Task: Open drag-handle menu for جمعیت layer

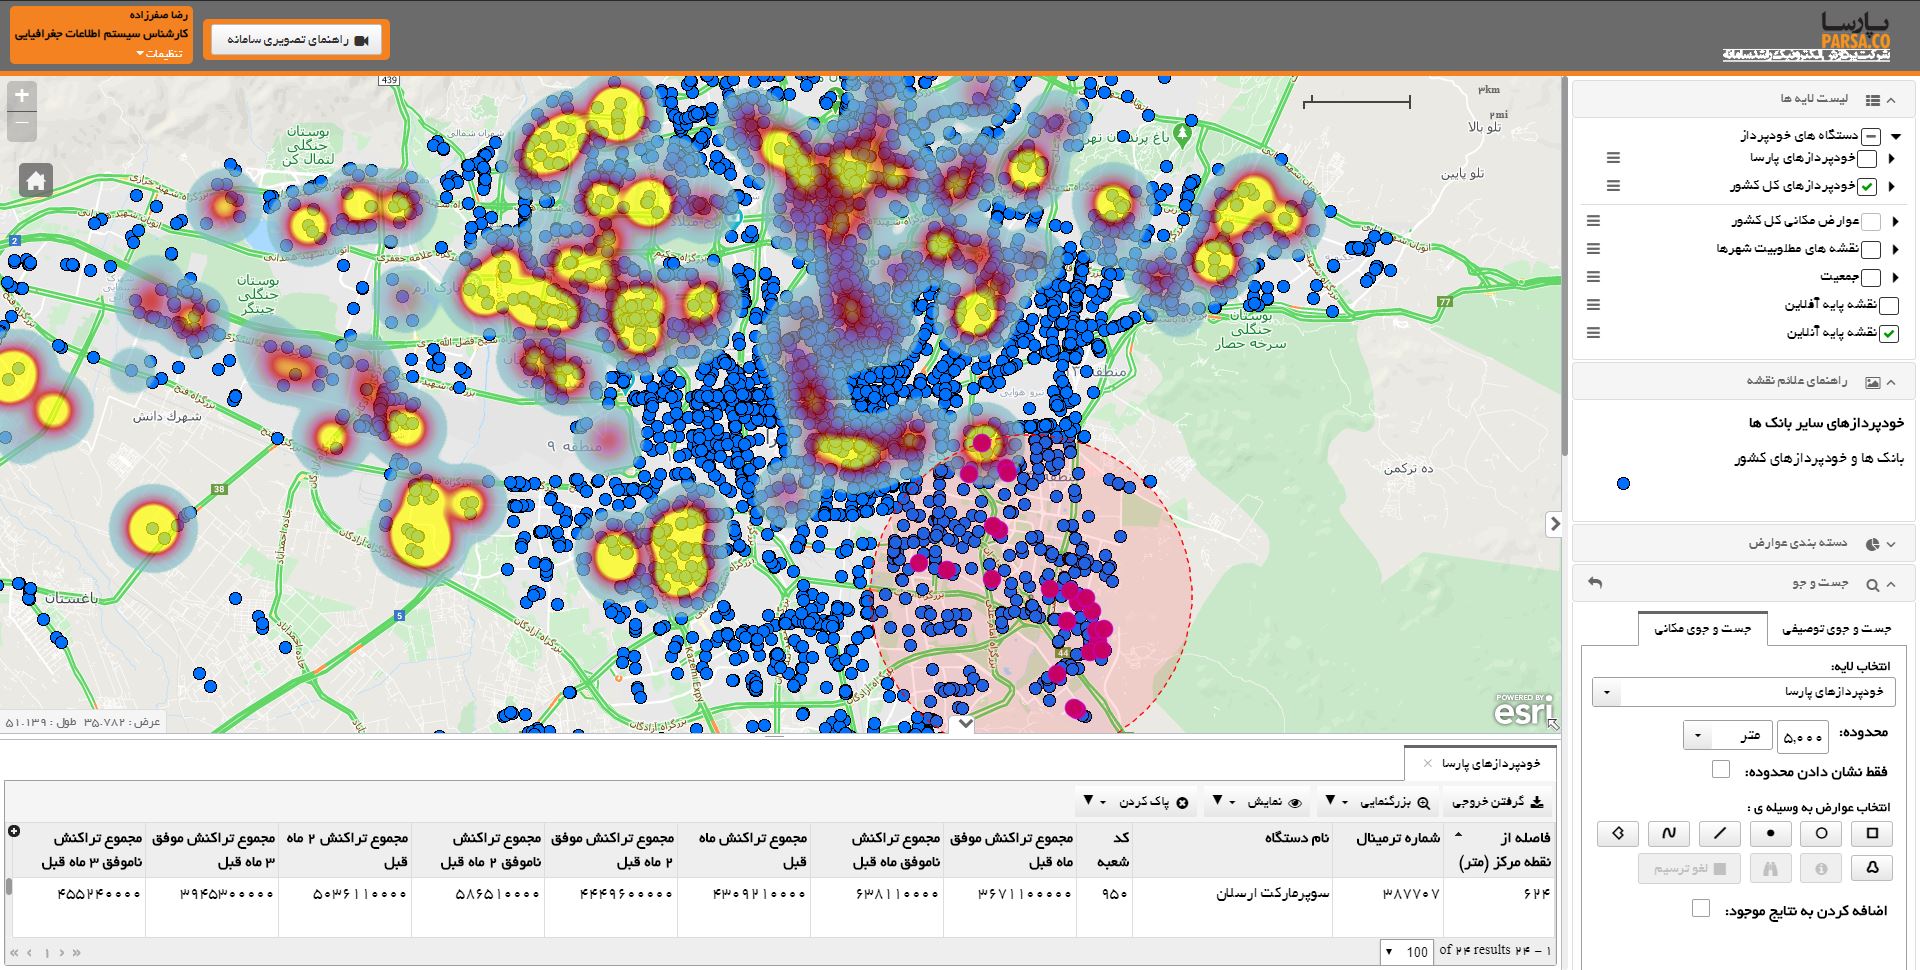Action: [1594, 277]
